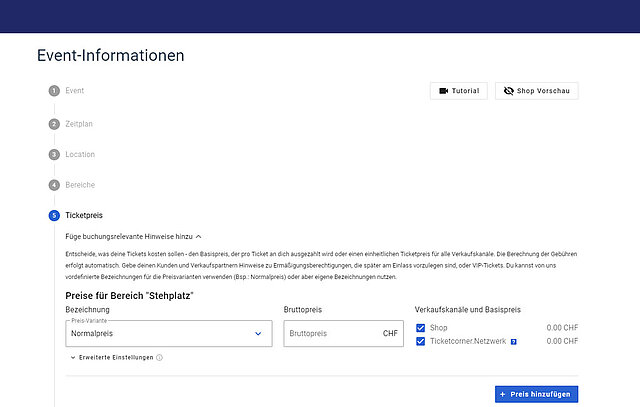Click the step 2 circle for Zeitplan
640x407 pixels.
tap(54, 124)
